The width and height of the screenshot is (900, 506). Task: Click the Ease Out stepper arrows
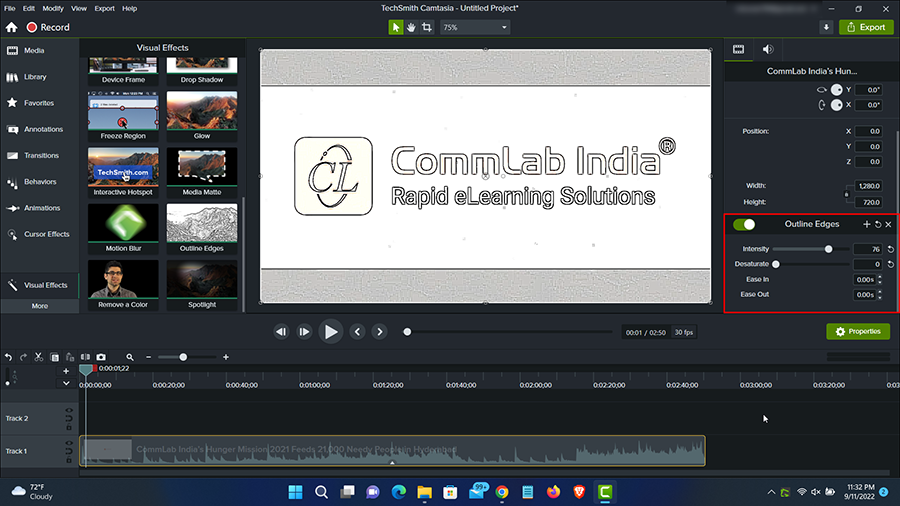coord(880,294)
